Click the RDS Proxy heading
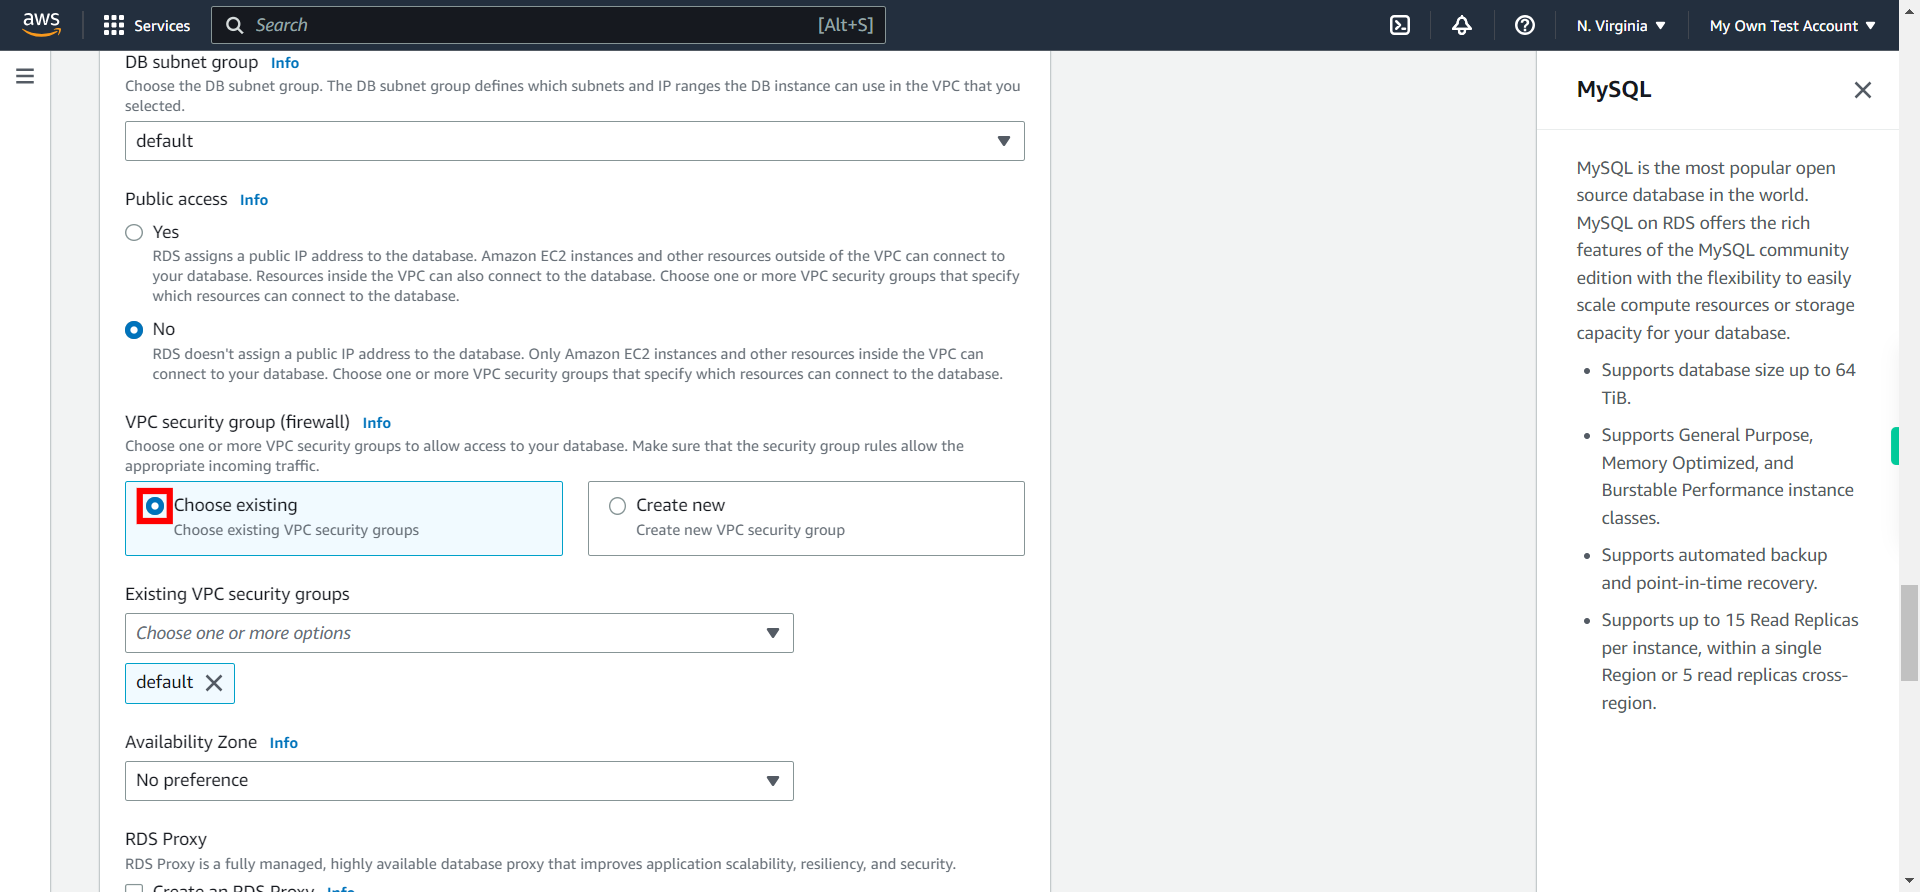 (166, 839)
